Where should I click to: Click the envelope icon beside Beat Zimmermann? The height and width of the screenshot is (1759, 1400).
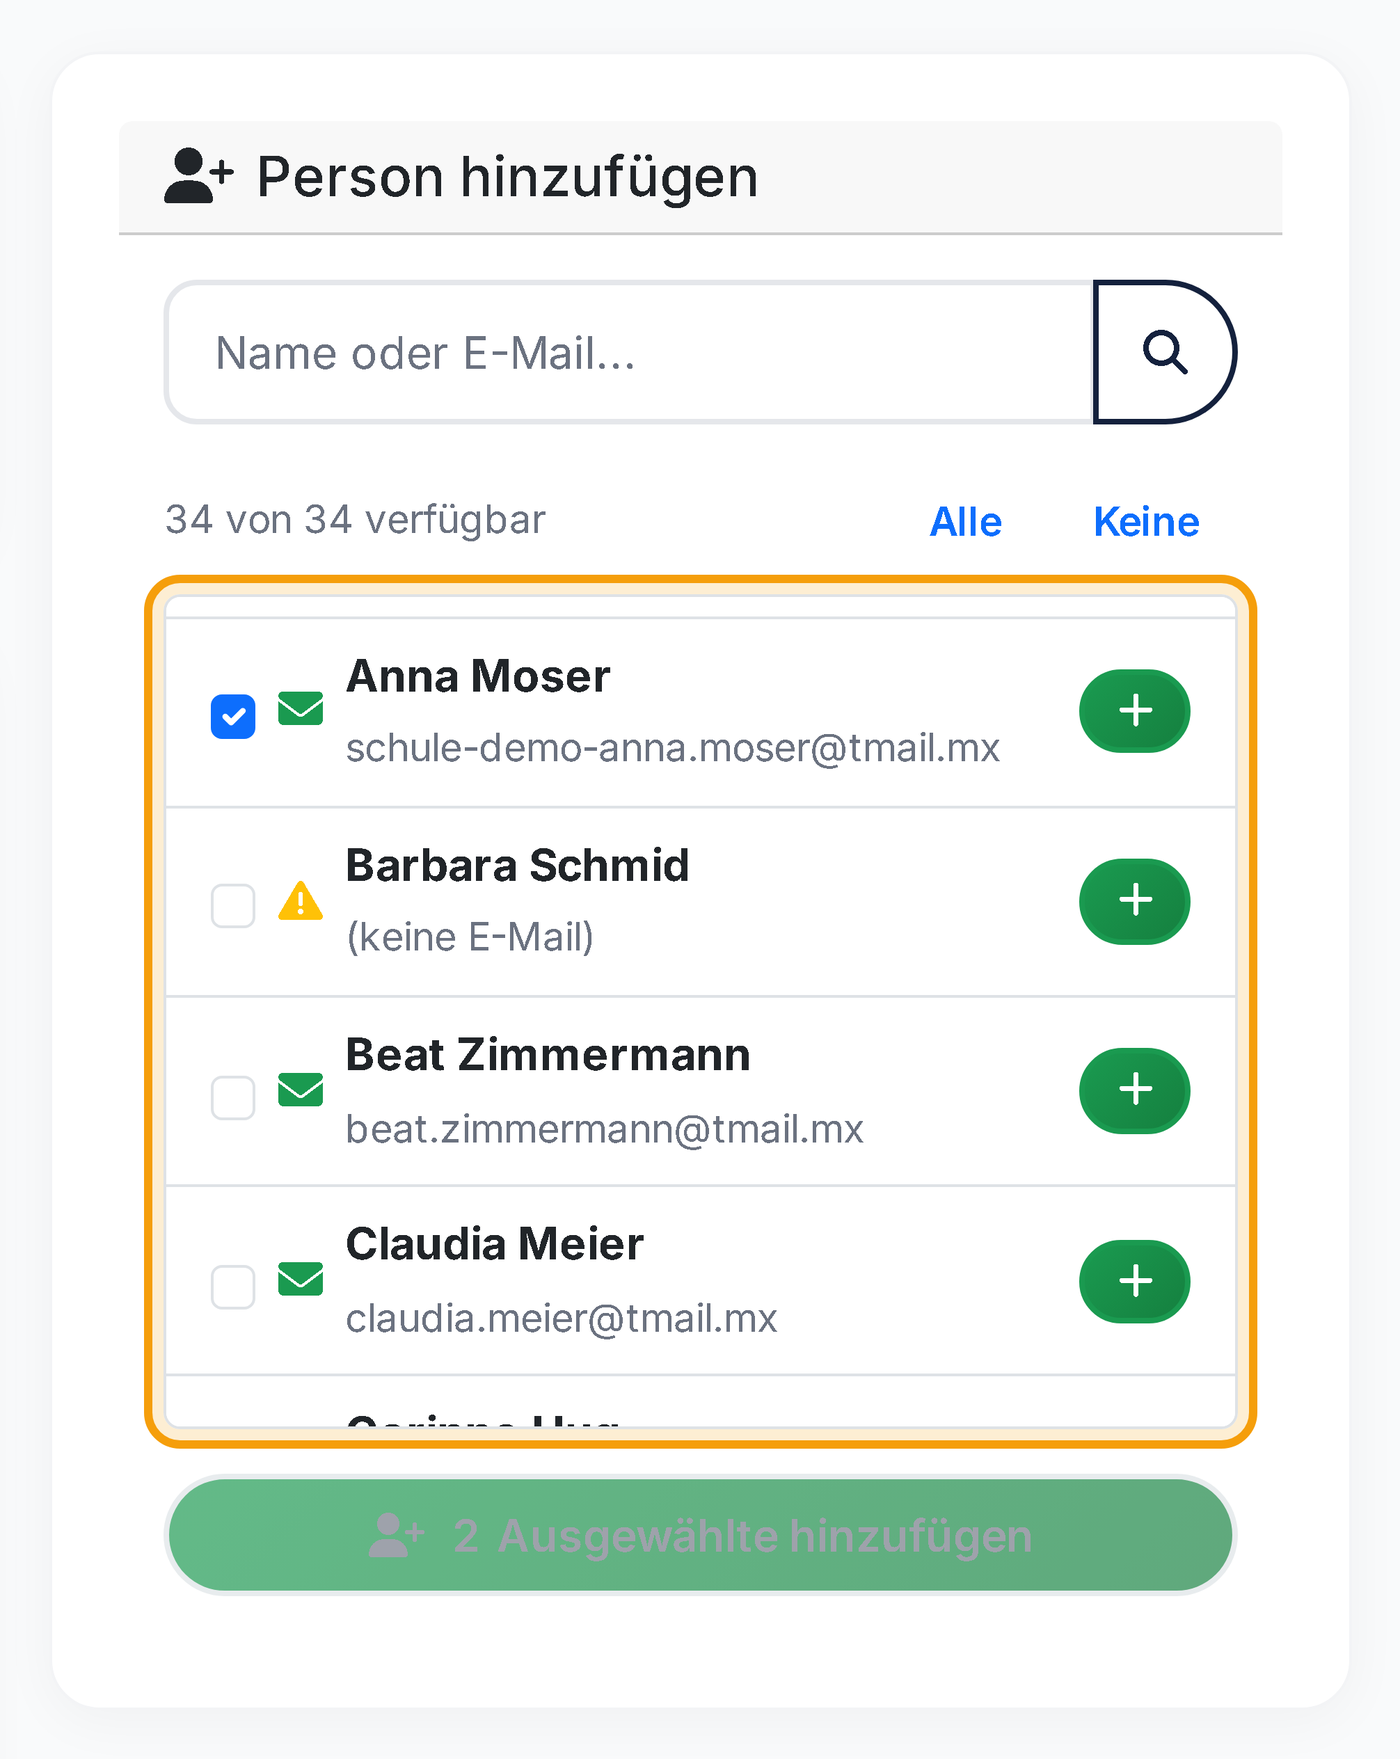tap(300, 1090)
